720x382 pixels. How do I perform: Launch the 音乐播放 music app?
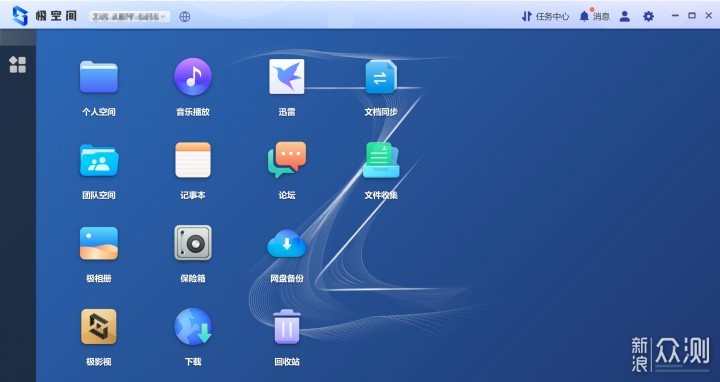pyautogui.click(x=193, y=77)
